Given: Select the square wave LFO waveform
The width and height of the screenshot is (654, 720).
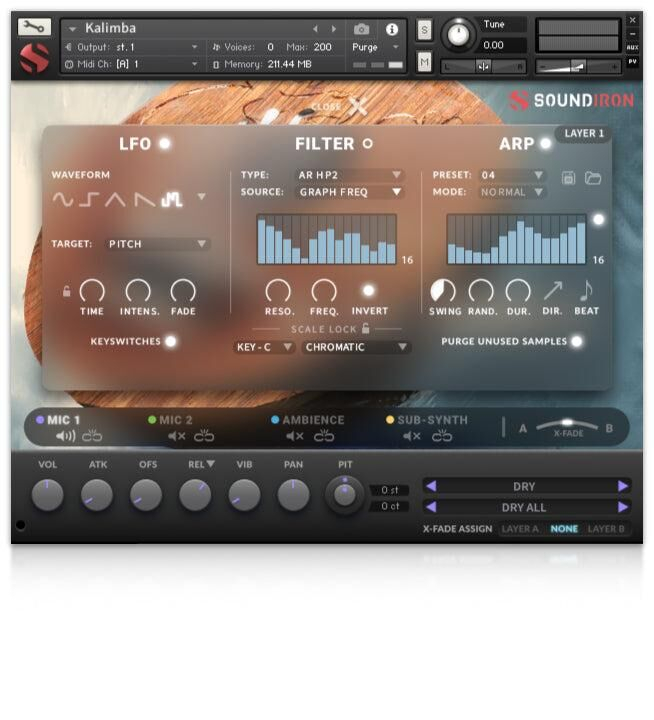Looking at the screenshot, I should coord(90,199).
